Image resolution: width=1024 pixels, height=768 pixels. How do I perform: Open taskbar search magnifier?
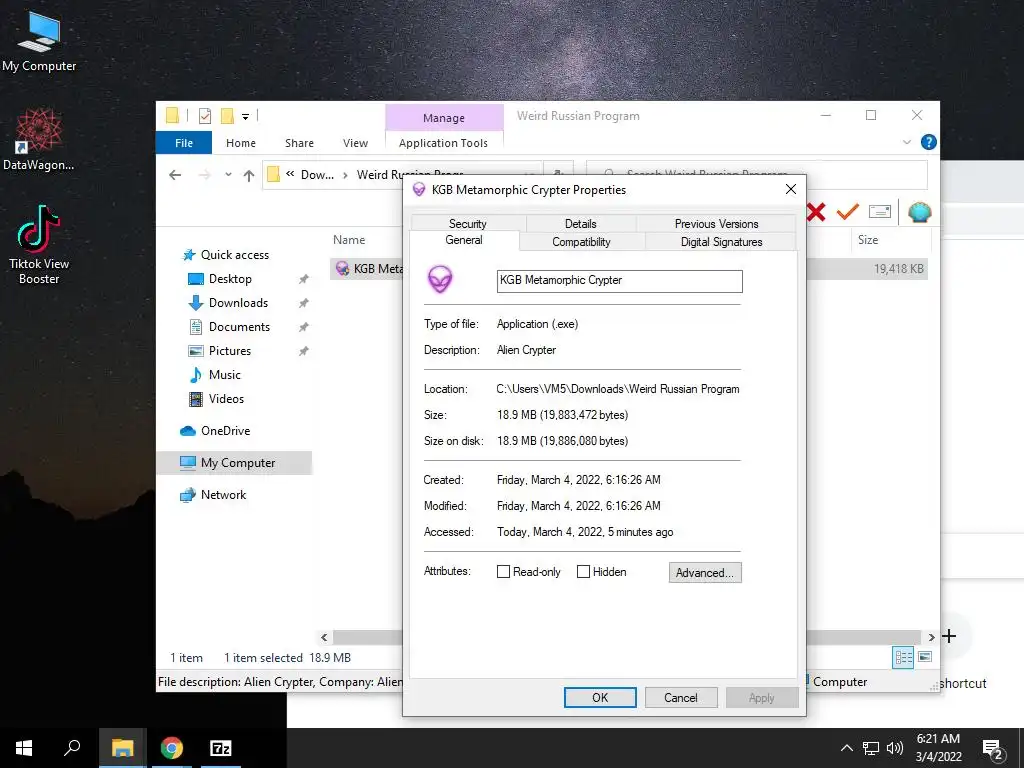coord(72,748)
